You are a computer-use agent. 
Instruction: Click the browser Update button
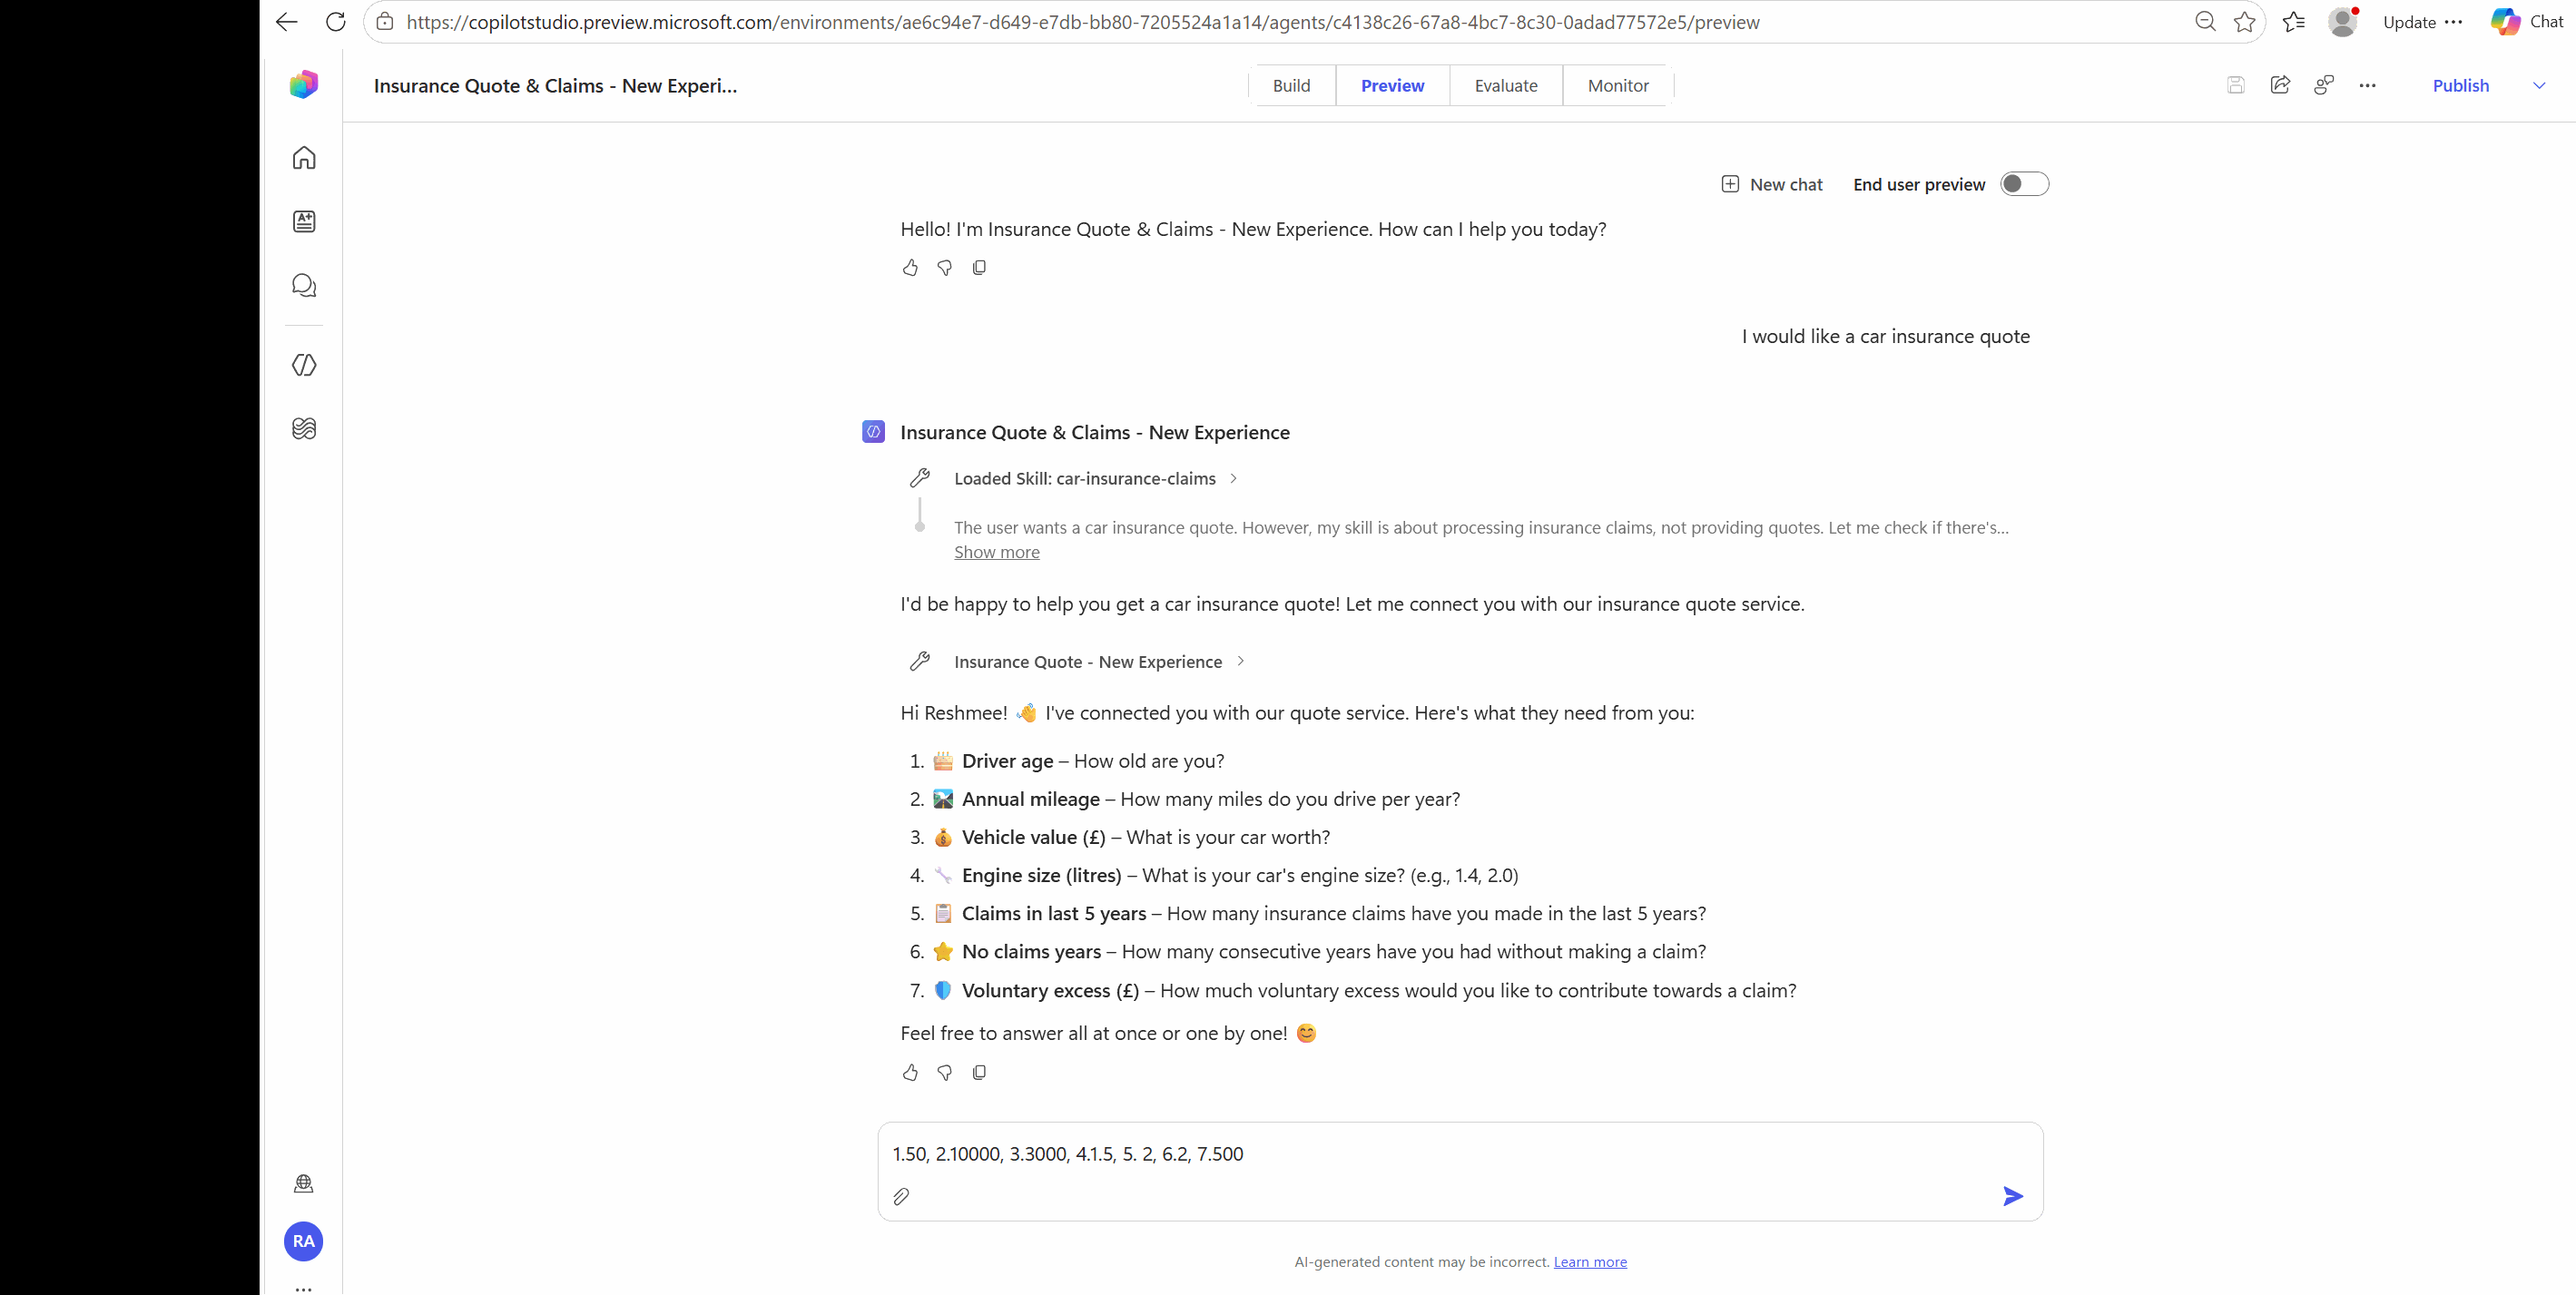pyautogui.click(x=2409, y=22)
